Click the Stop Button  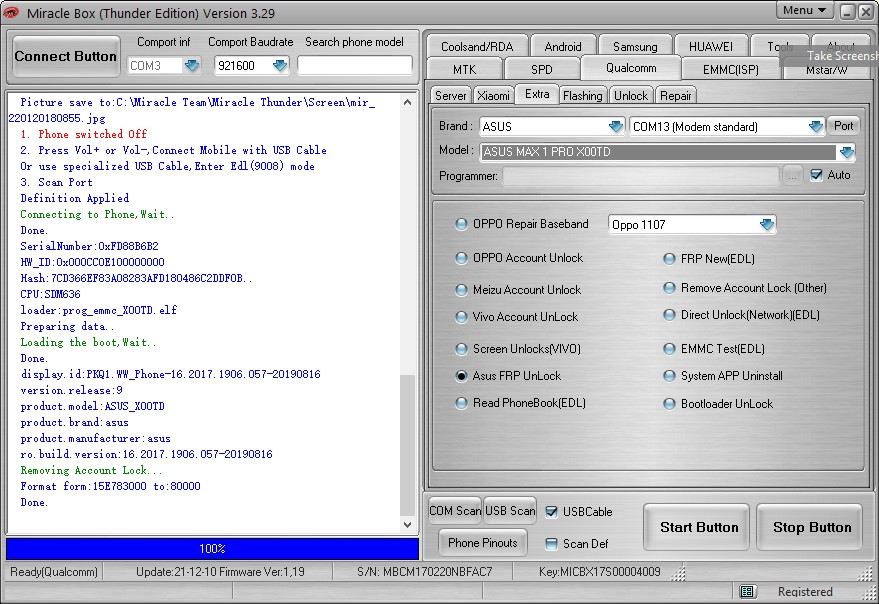pos(811,527)
